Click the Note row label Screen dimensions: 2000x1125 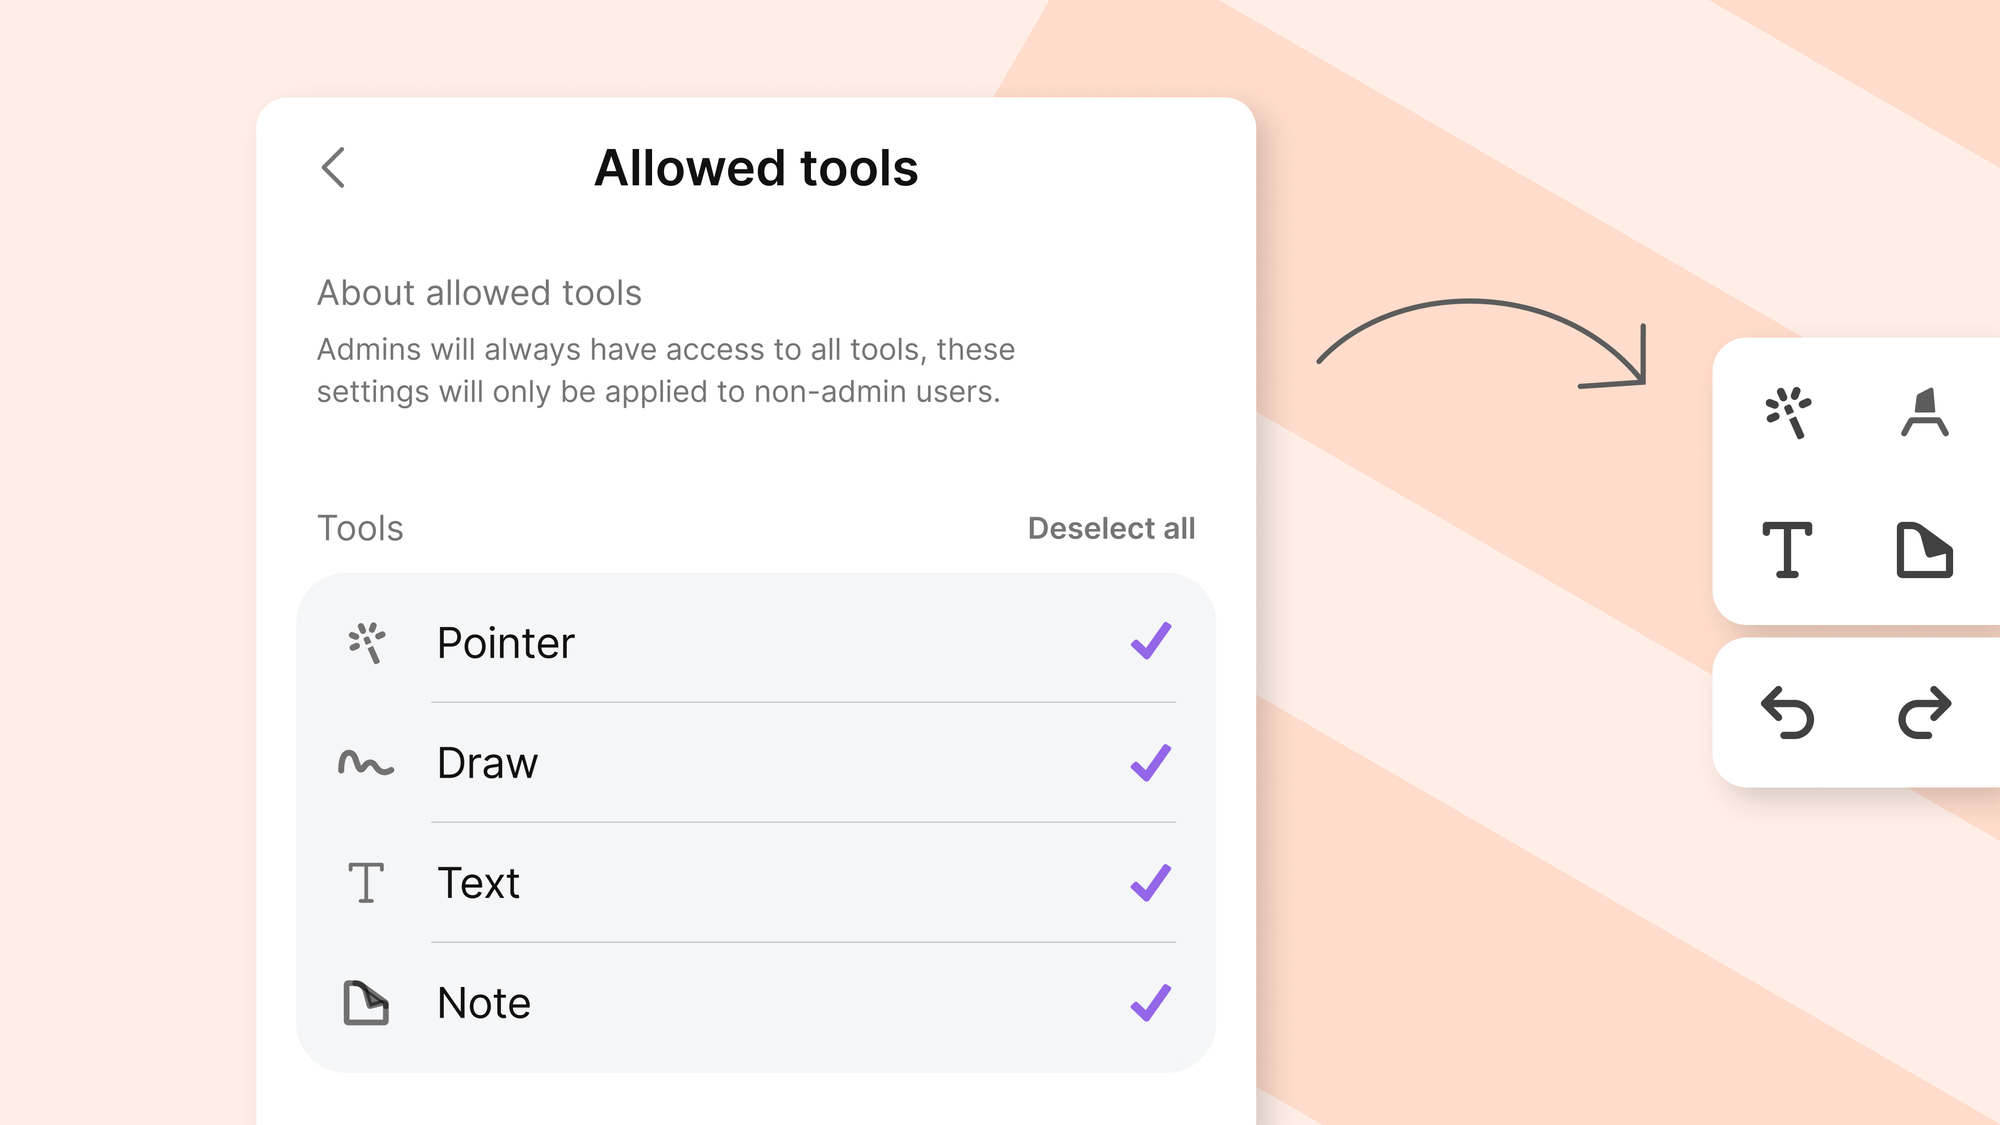click(x=484, y=1002)
